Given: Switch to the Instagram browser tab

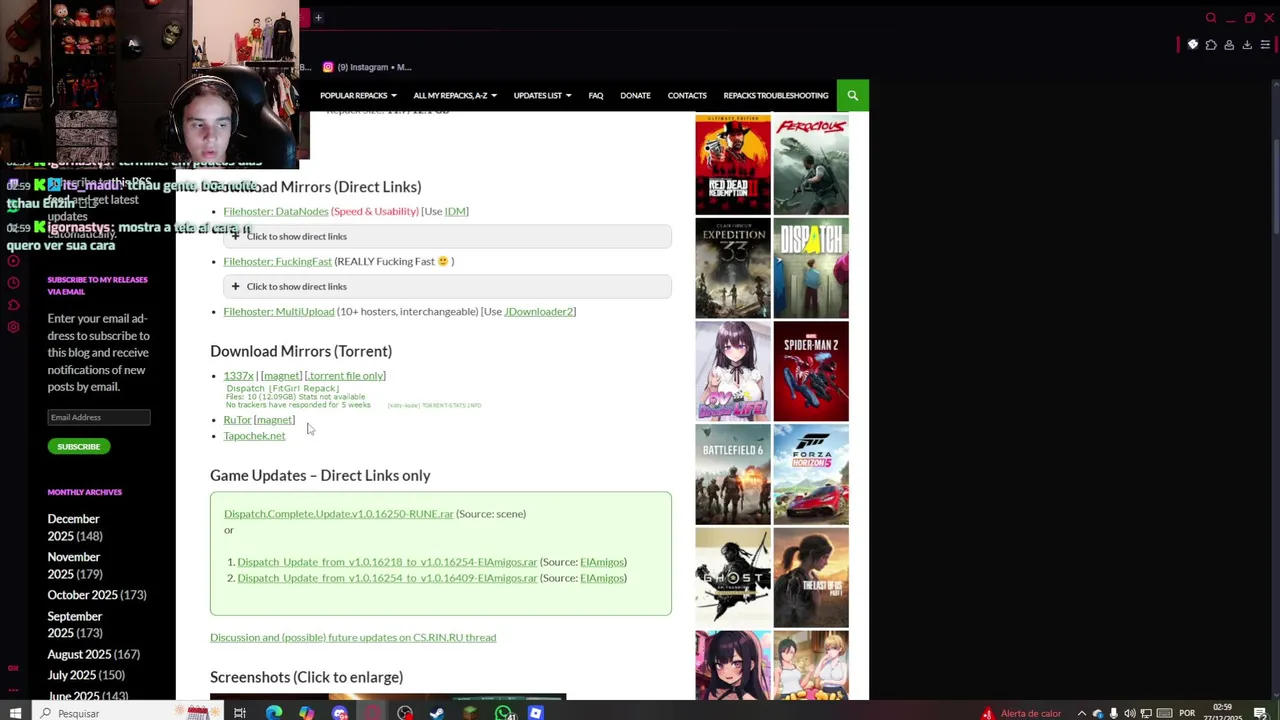Looking at the screenshot, I should tap(366, 67).
